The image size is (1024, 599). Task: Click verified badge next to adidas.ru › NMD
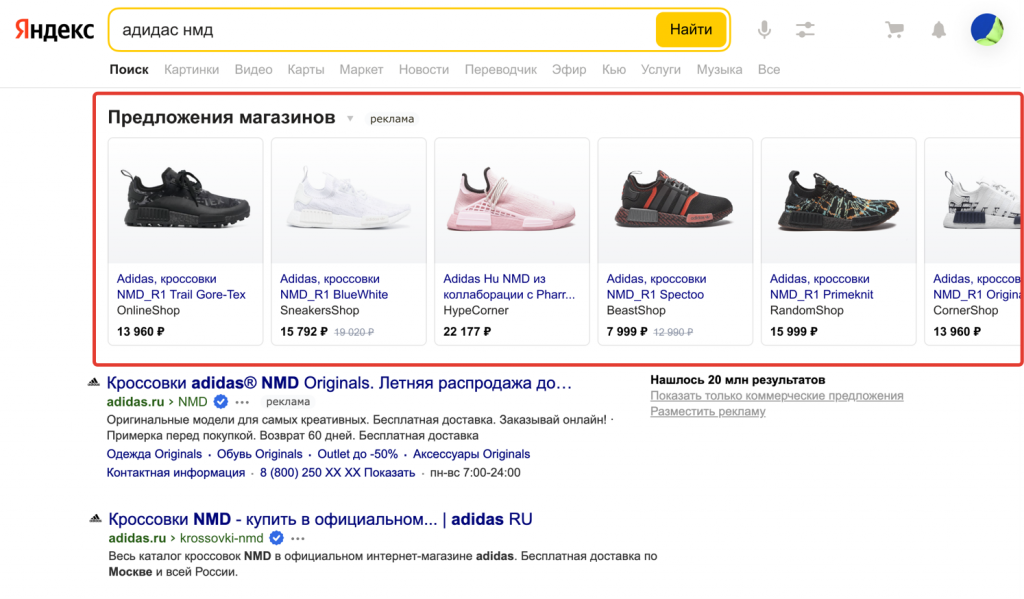click(x=221, y=402)
